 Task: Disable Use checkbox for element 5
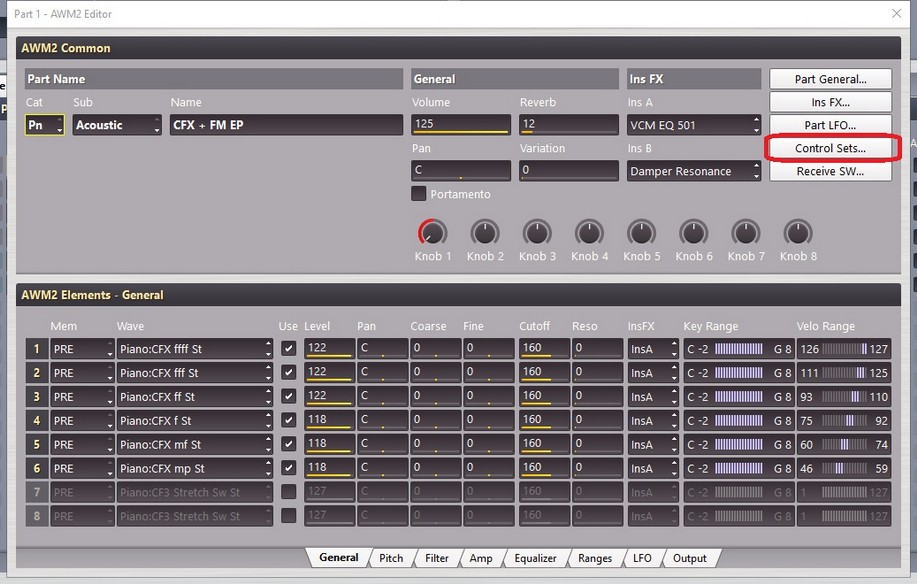click(288, 444)
